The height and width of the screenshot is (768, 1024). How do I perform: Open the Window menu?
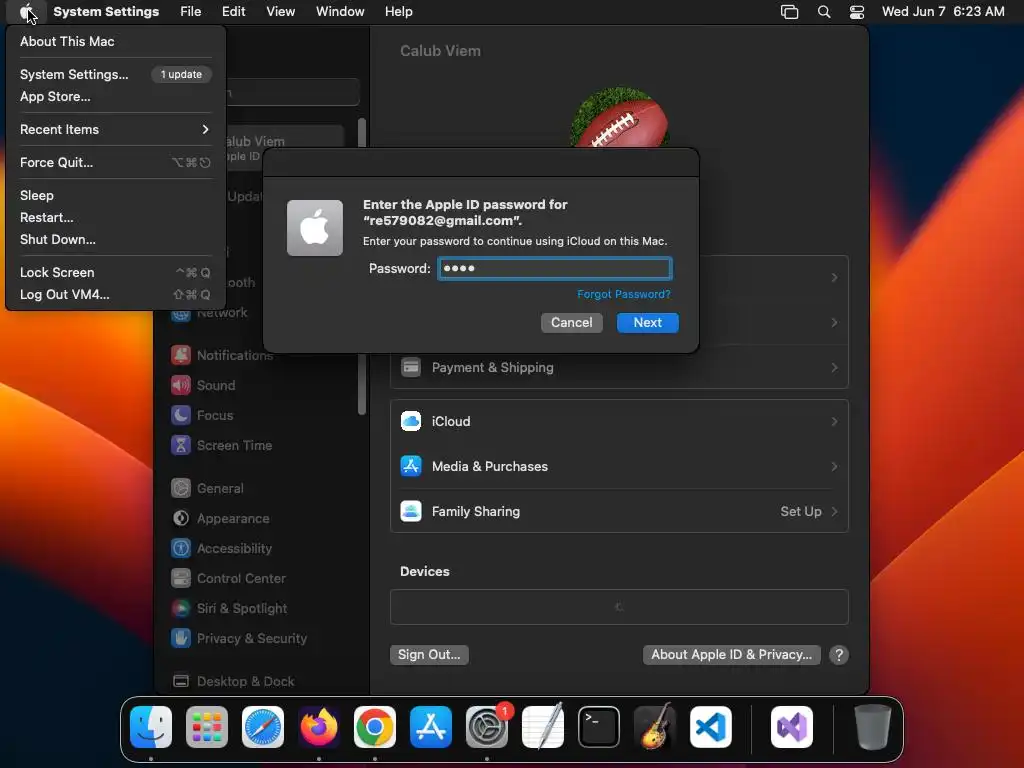tap(340, 12)
